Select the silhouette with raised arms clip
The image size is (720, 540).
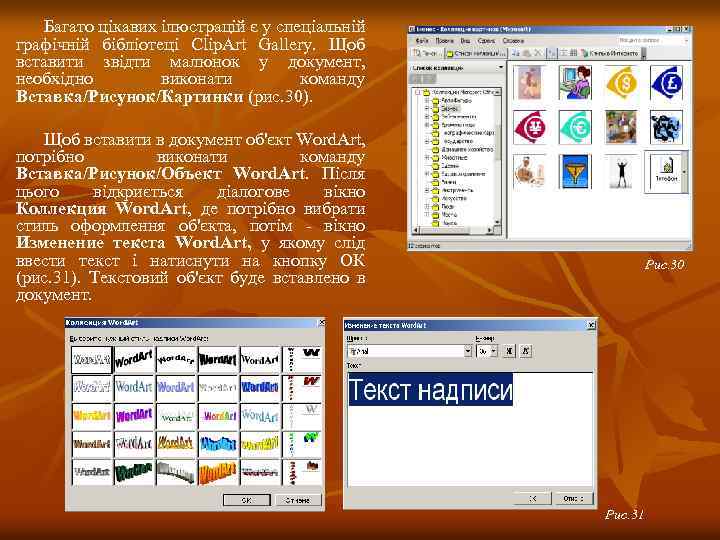(621, 171)
